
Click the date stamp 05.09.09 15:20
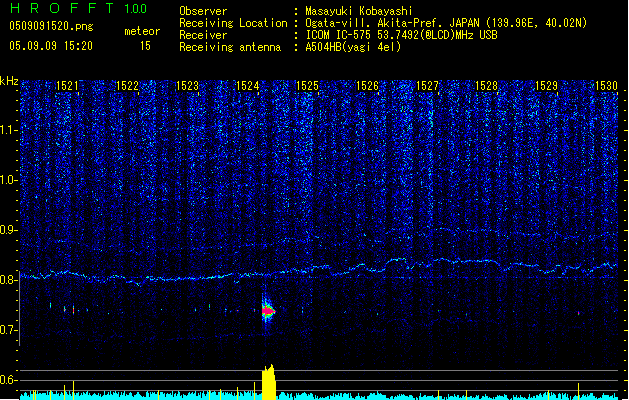click(50, 46)
